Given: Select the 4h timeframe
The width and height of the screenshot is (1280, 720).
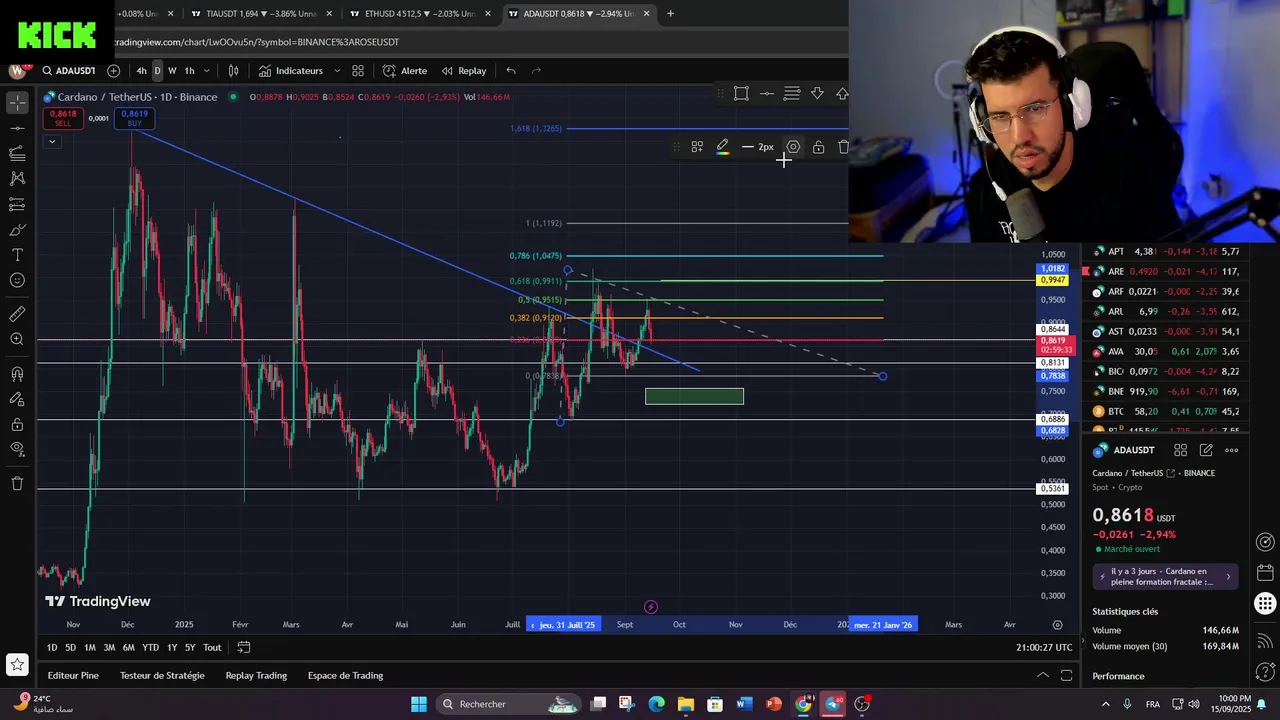Looking at the screenshot, I should (x=141, y=71).
